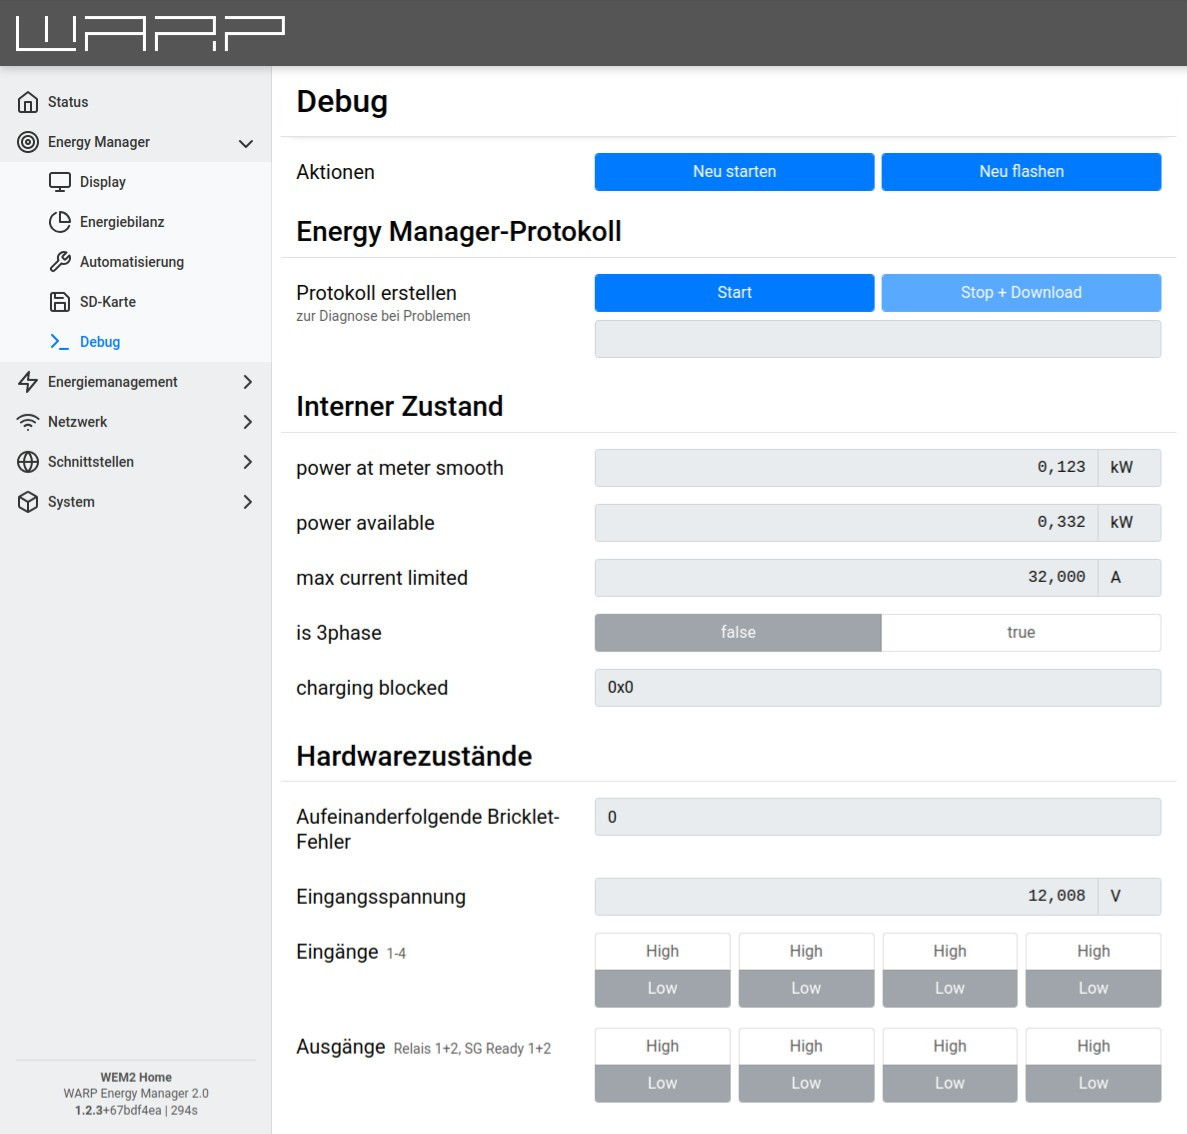Collapse the Energy Manager menu chevron
The image size is (1187, 1134).
[246, 143]
